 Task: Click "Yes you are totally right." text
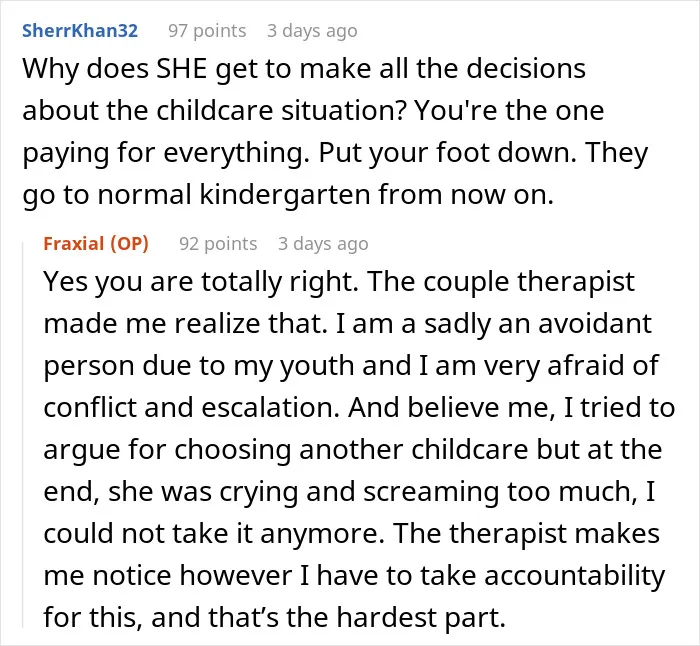click(x=201, y=282)
